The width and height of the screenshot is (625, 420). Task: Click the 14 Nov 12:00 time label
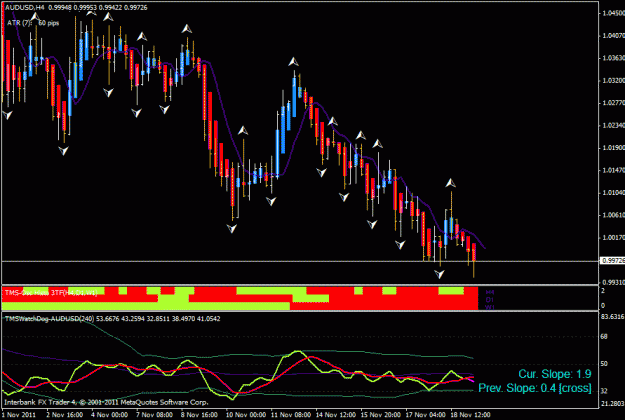pos(334,415)
